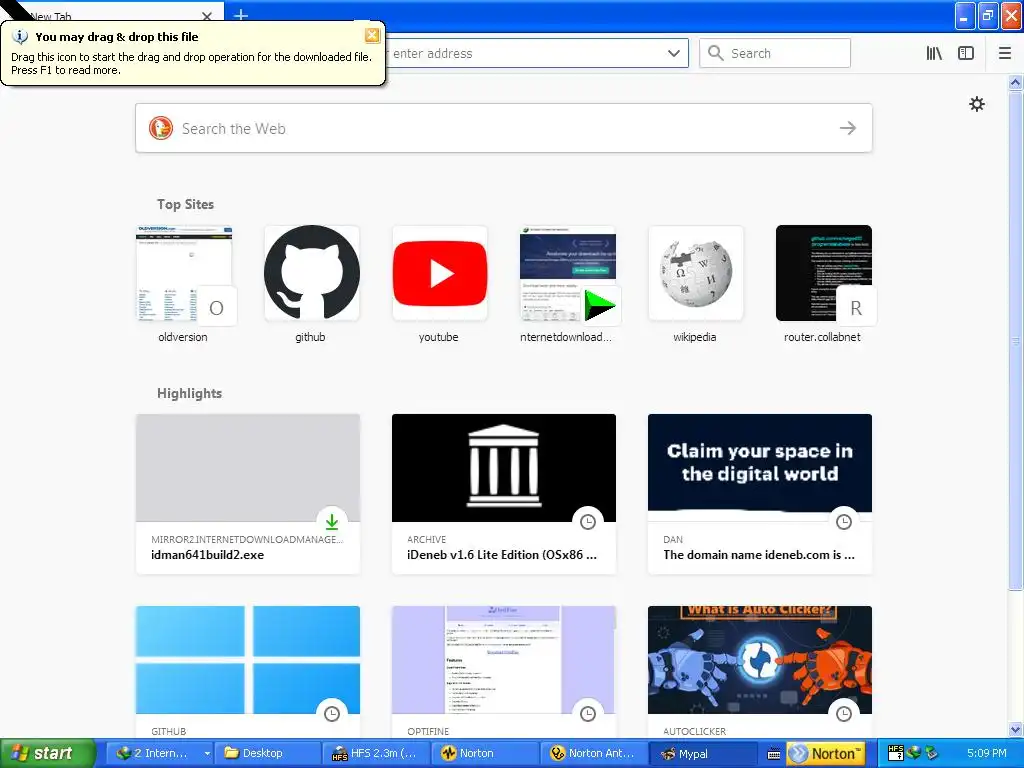Open the Norton toolbar in taskbar

click(x=825, y=753)
